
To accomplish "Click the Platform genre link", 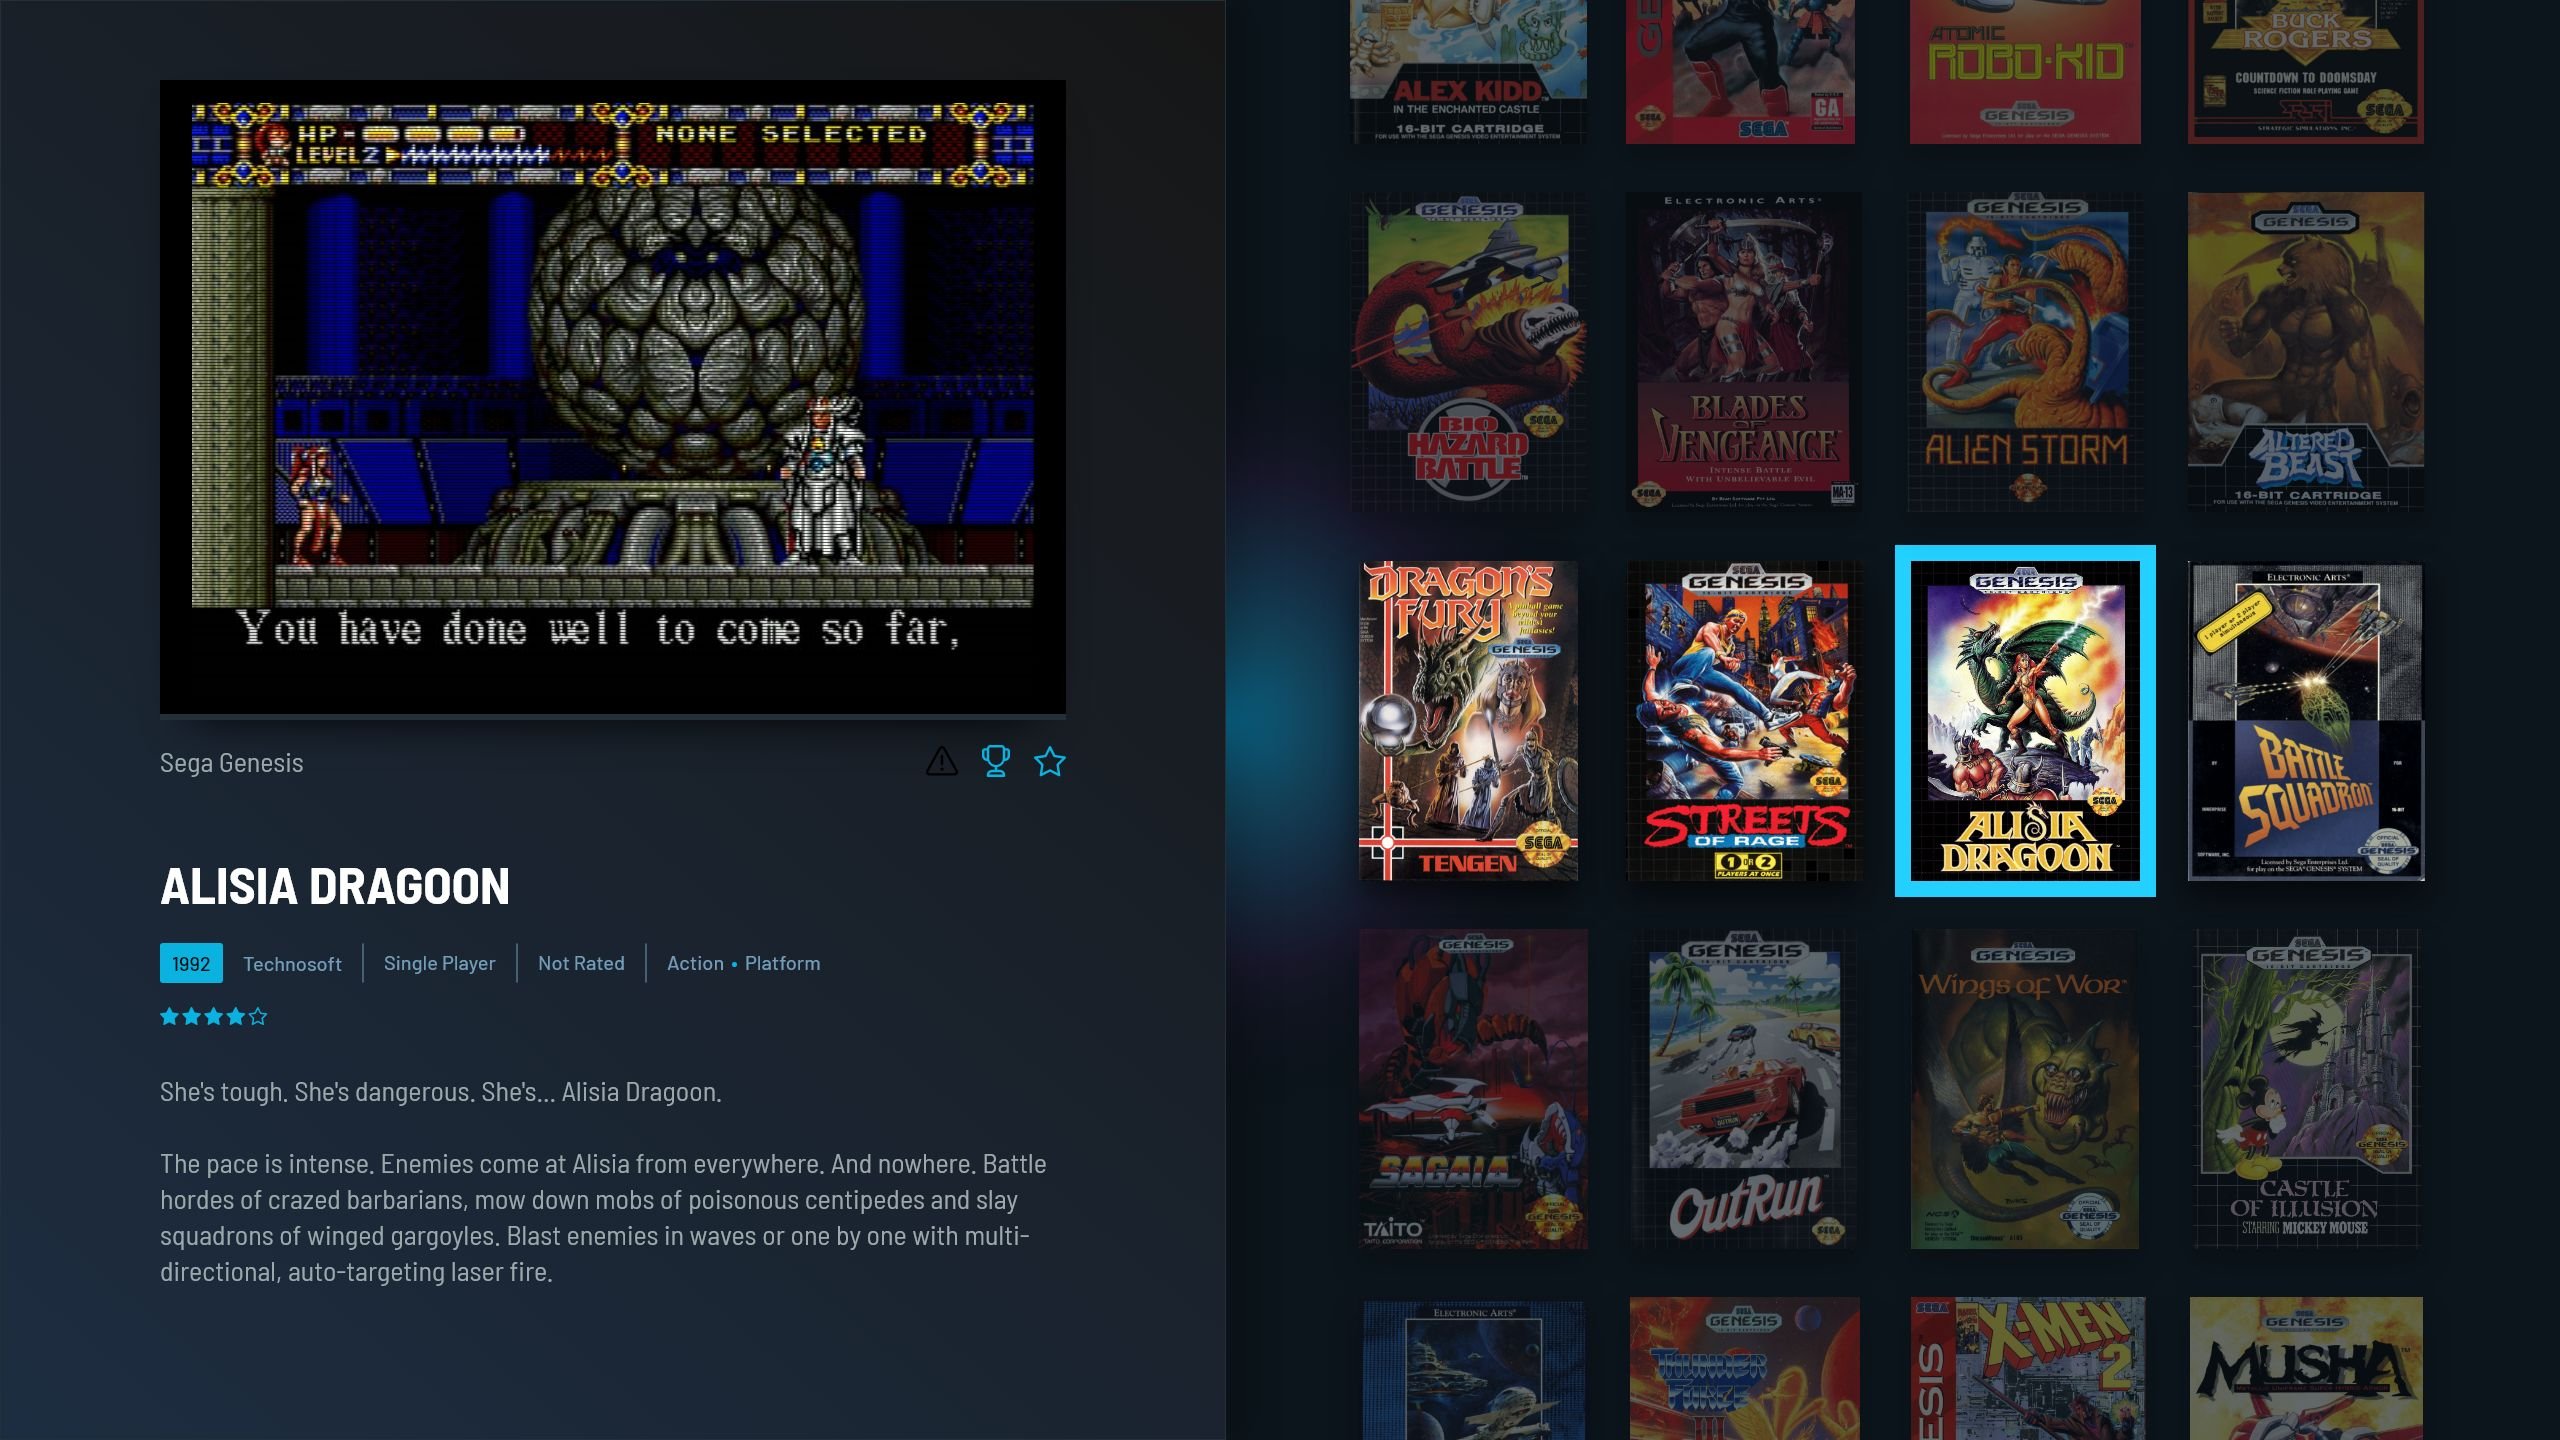I will pyautogui.click(x=782, y=963).
